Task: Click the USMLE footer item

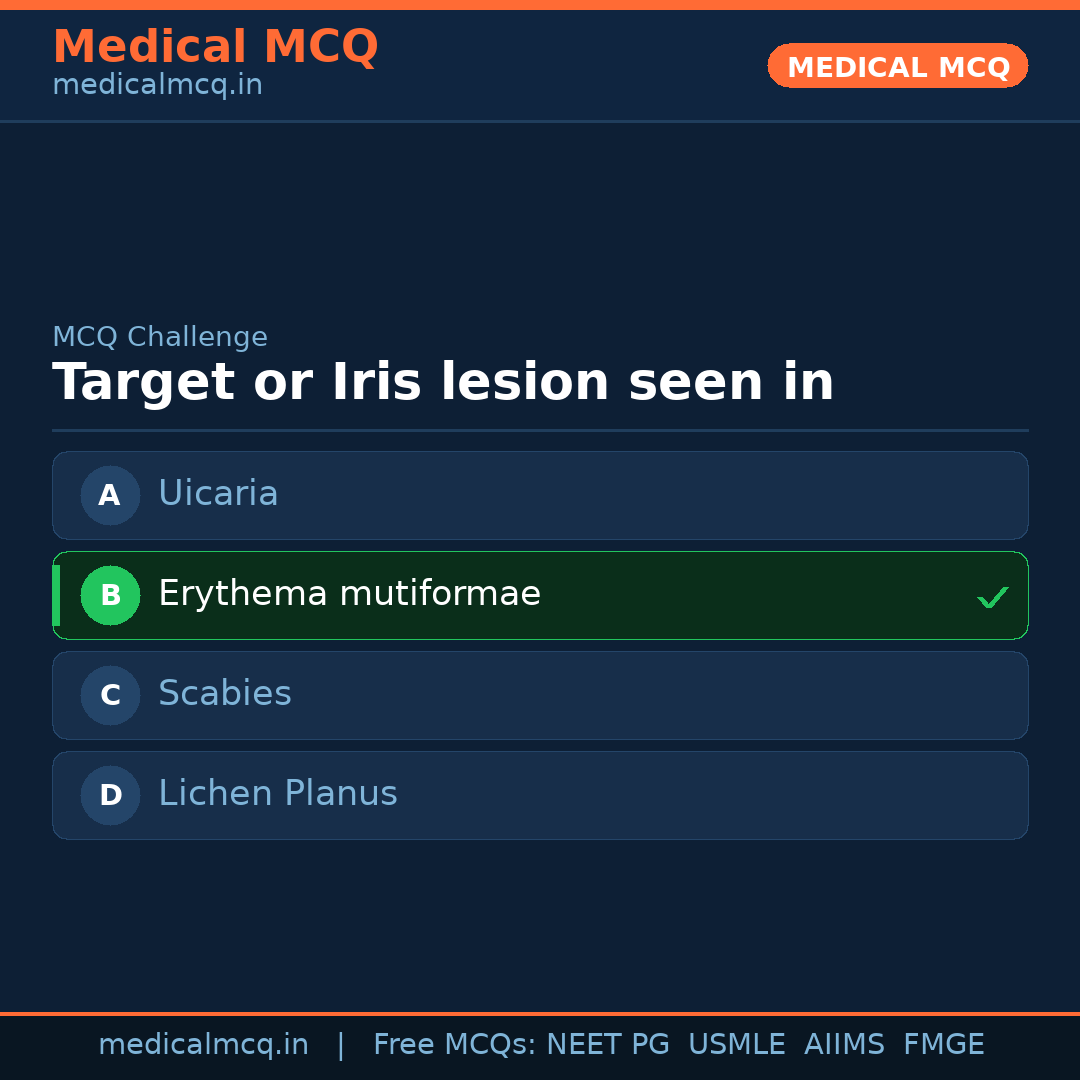Action: [x=737, y=1044]
